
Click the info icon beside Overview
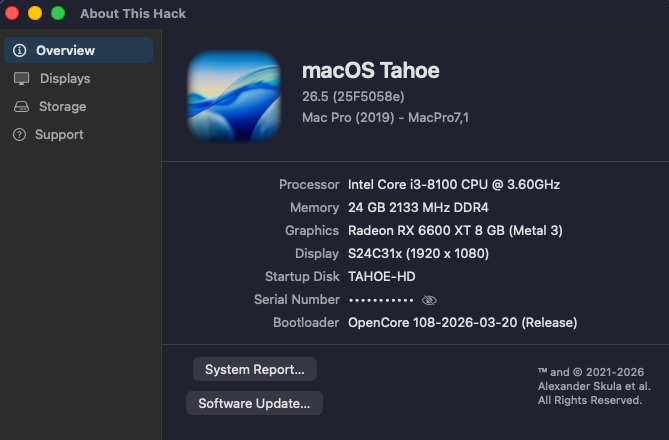coord(20,50)
